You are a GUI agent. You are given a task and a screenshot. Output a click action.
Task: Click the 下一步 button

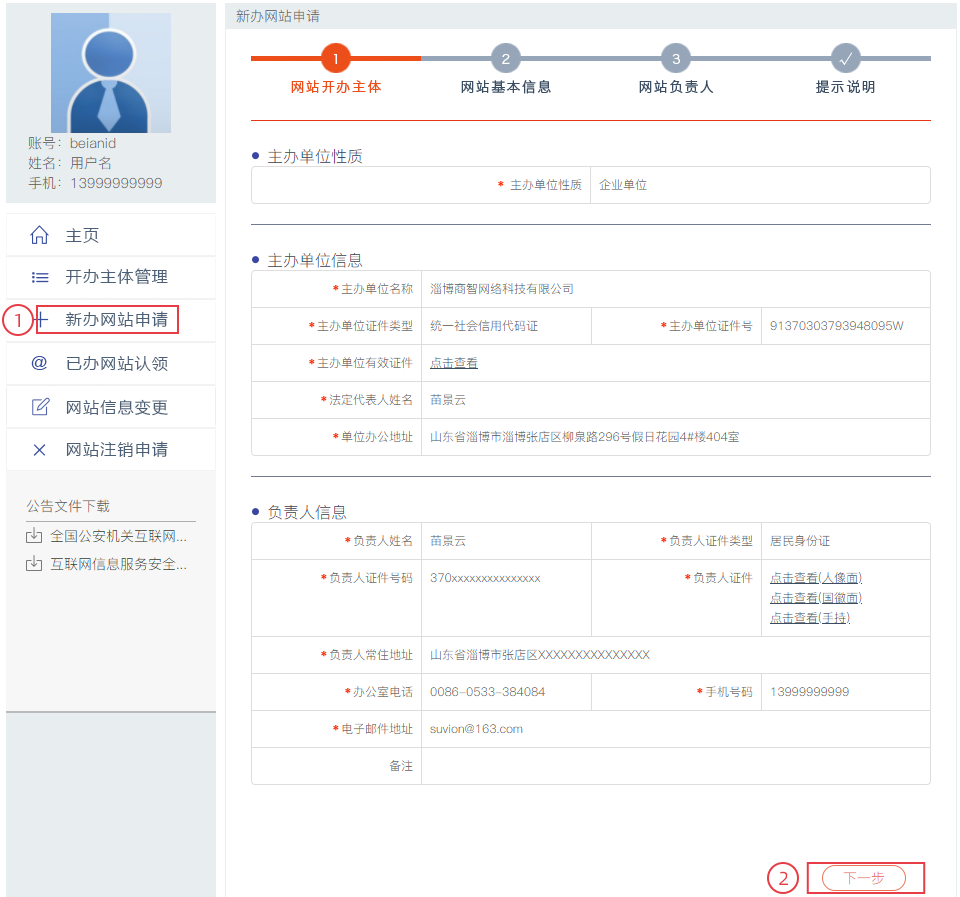[x=863, y=878]
